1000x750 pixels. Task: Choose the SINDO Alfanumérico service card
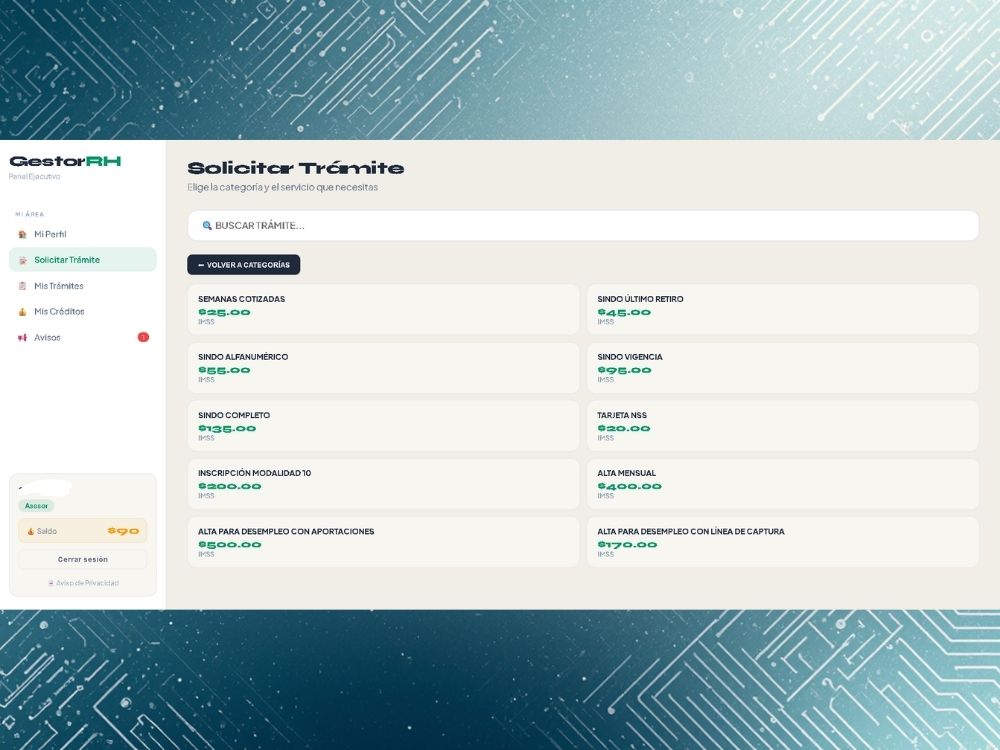(383, 367)
